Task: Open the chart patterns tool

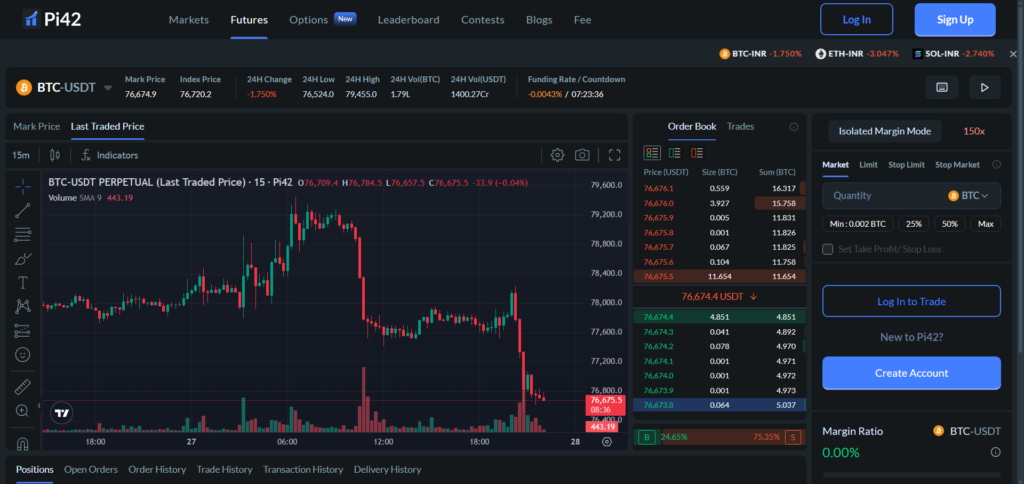Action: 22,306
